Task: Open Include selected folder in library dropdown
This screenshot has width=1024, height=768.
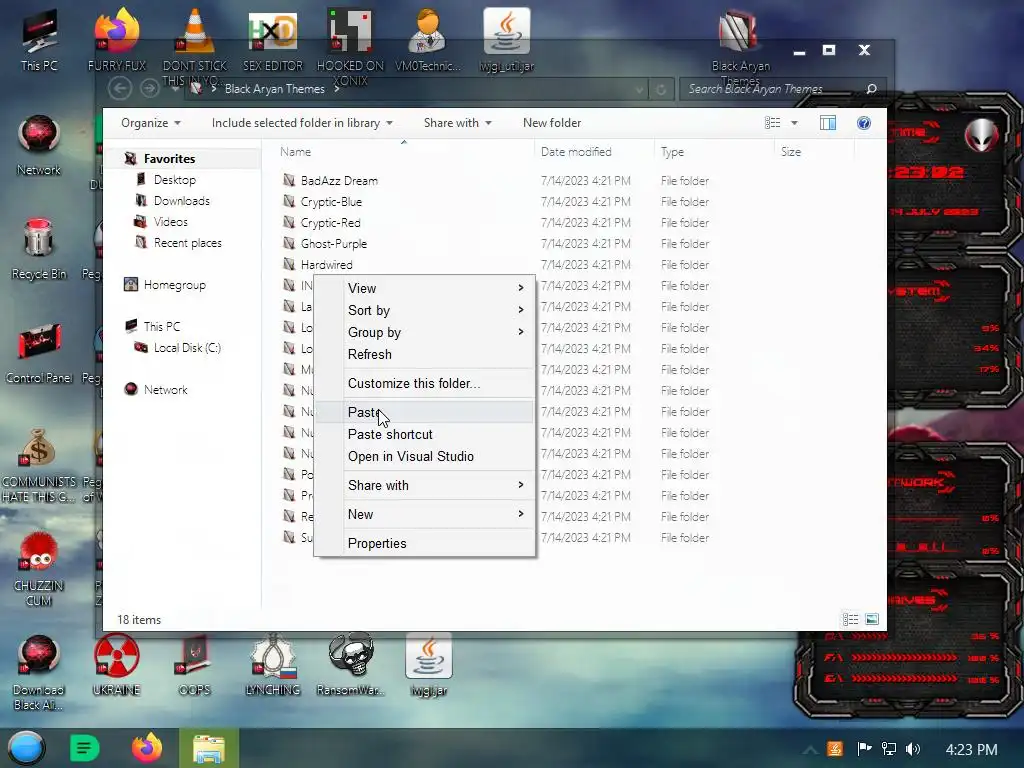Action: point(302,123)
